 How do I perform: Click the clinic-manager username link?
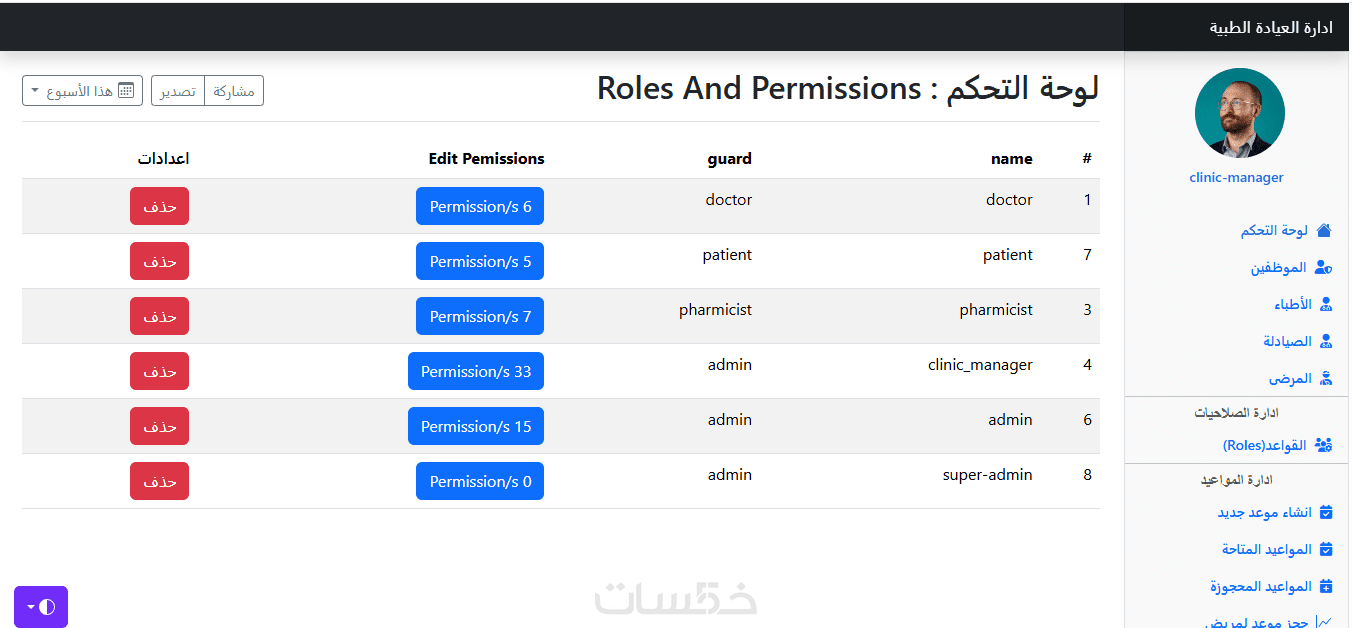click(x=1236, y=178)
